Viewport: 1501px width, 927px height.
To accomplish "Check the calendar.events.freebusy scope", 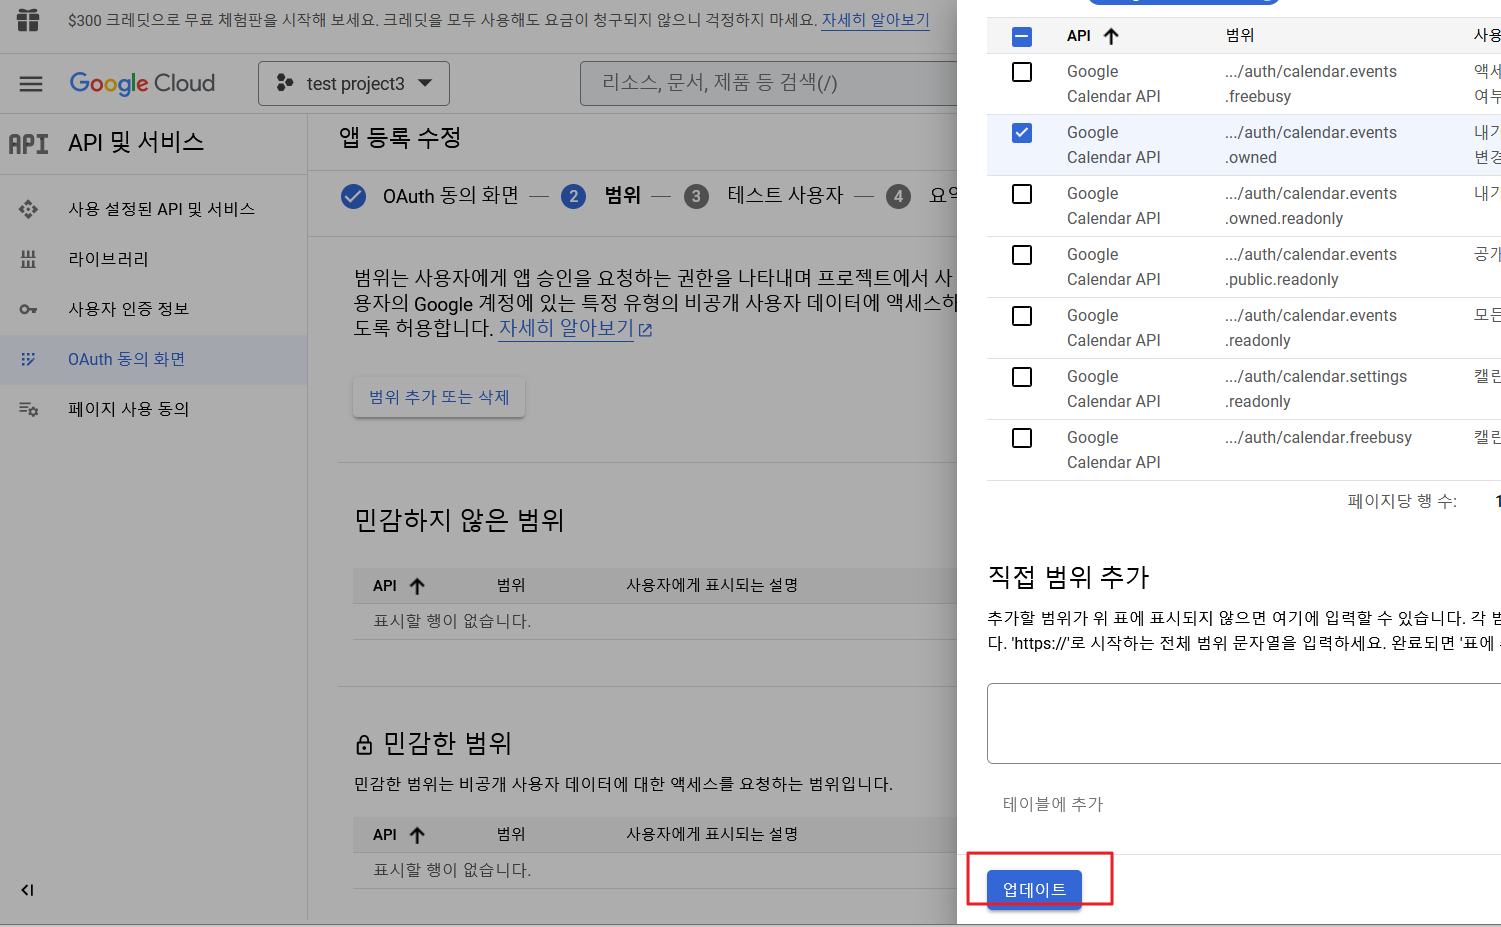I will click(x=1022, y=72).
